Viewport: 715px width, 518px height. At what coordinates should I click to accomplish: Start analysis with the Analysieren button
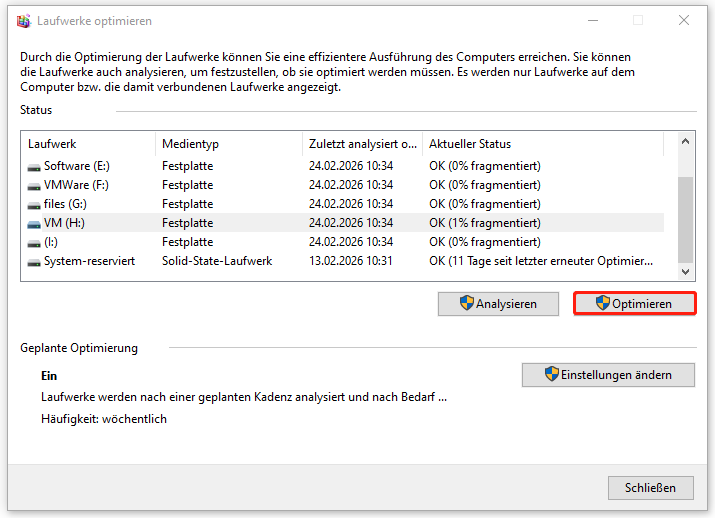coord(498,304)
